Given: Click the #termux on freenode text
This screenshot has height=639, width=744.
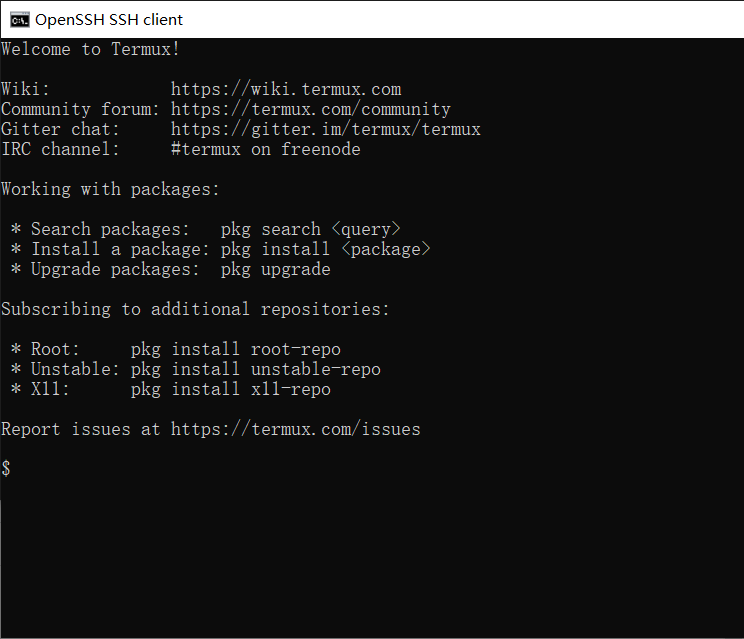Looking at the screenshot, I should pos(266,149).
